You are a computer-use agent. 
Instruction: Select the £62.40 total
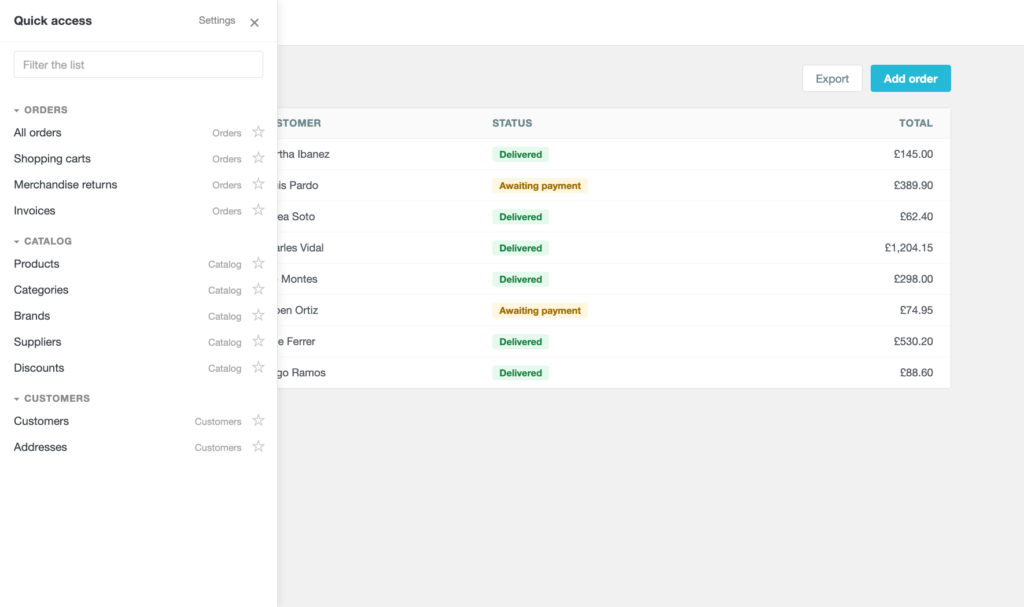click(x=916, y=217)
